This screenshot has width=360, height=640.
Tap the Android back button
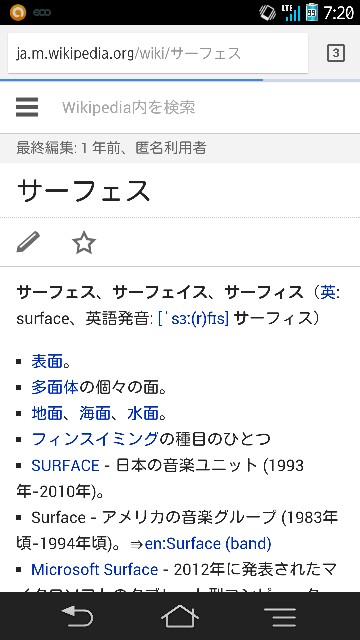click(77, 616)
